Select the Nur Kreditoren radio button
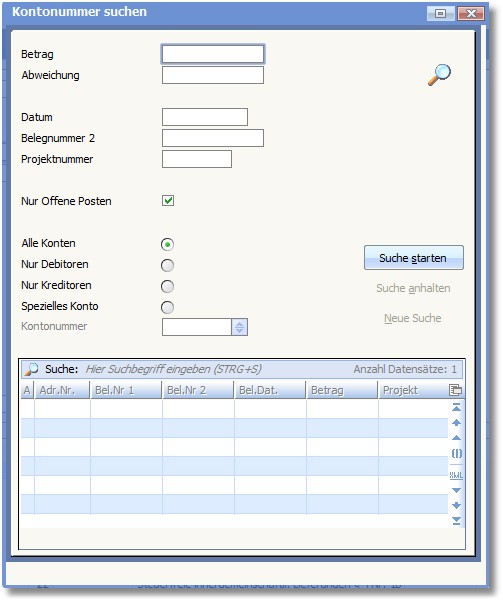503x602 pixels. pyautogui.click(x=167, y=286)
